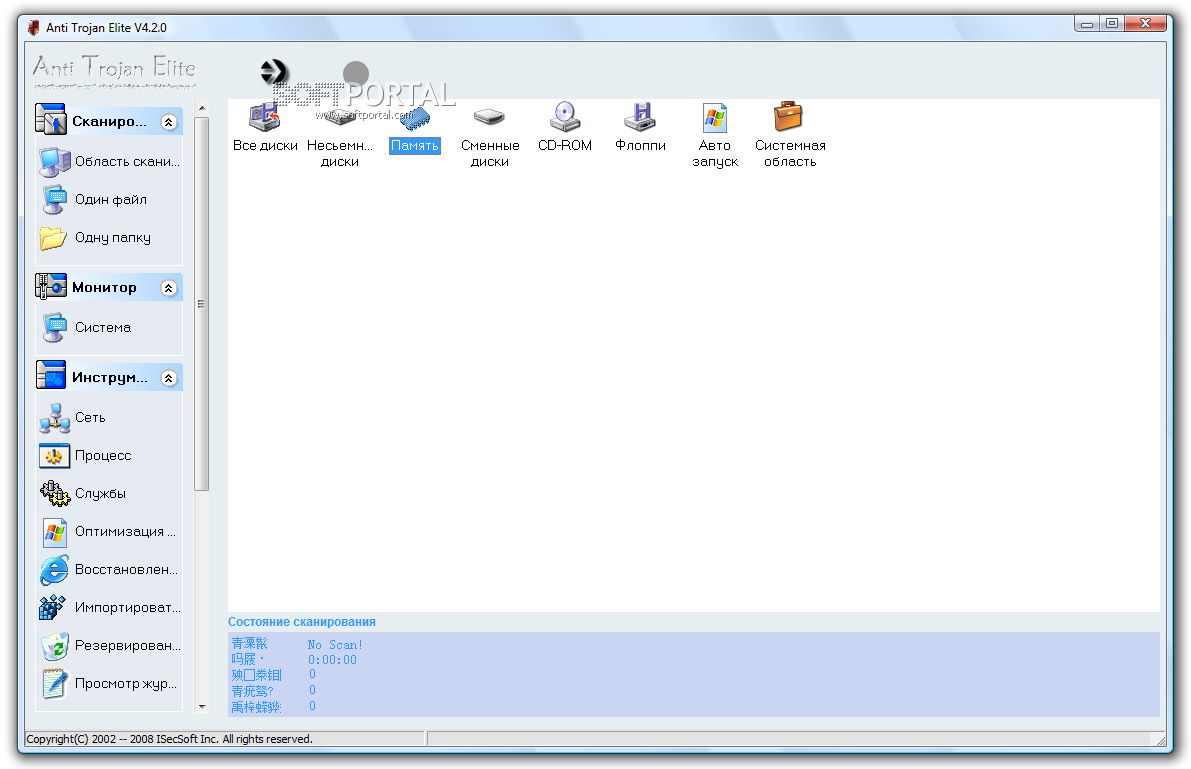The height and width of the screenshot is (769, 1191).
Task: Collapse the Инструменты section chevron
Action: coord(169,378)
